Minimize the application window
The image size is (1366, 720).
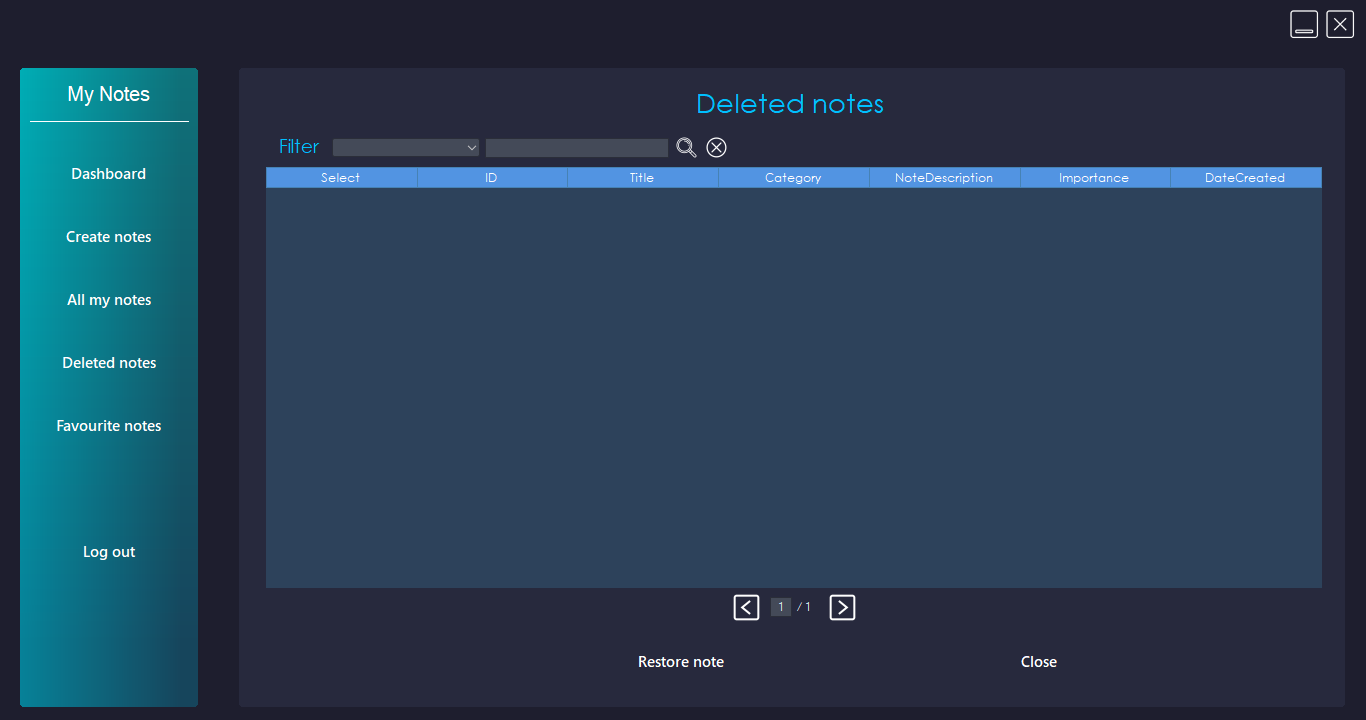pos(1304,24)
